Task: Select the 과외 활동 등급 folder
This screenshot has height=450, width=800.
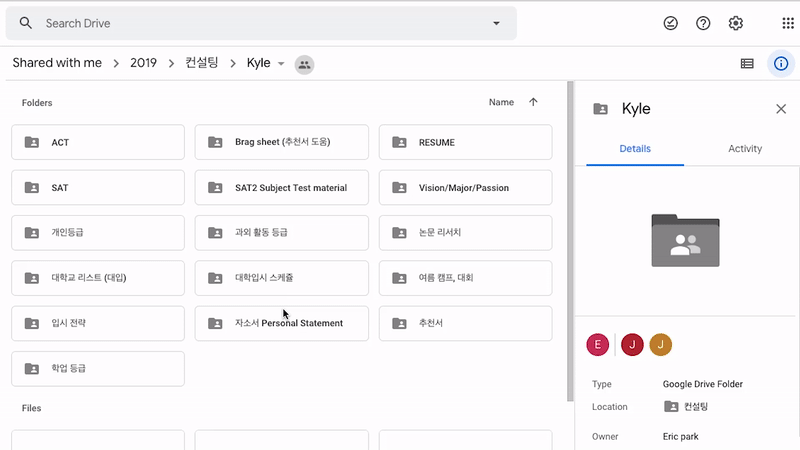Action: click(282, 233)
